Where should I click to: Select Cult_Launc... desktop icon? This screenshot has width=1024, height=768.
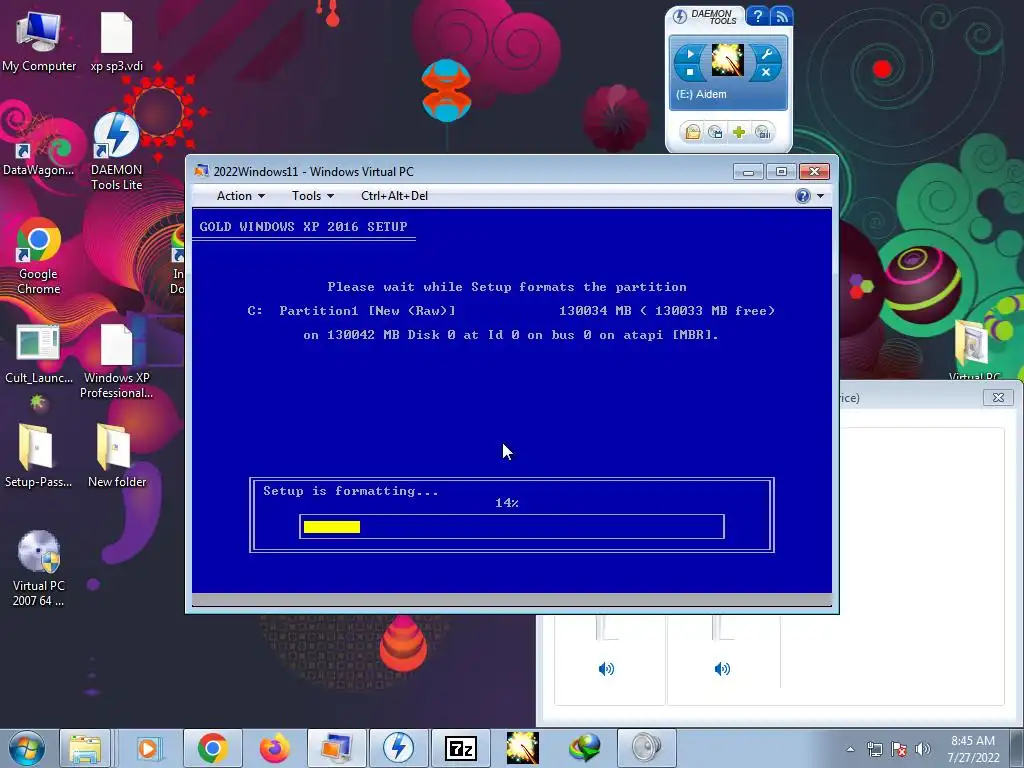[x=39, y=354]
